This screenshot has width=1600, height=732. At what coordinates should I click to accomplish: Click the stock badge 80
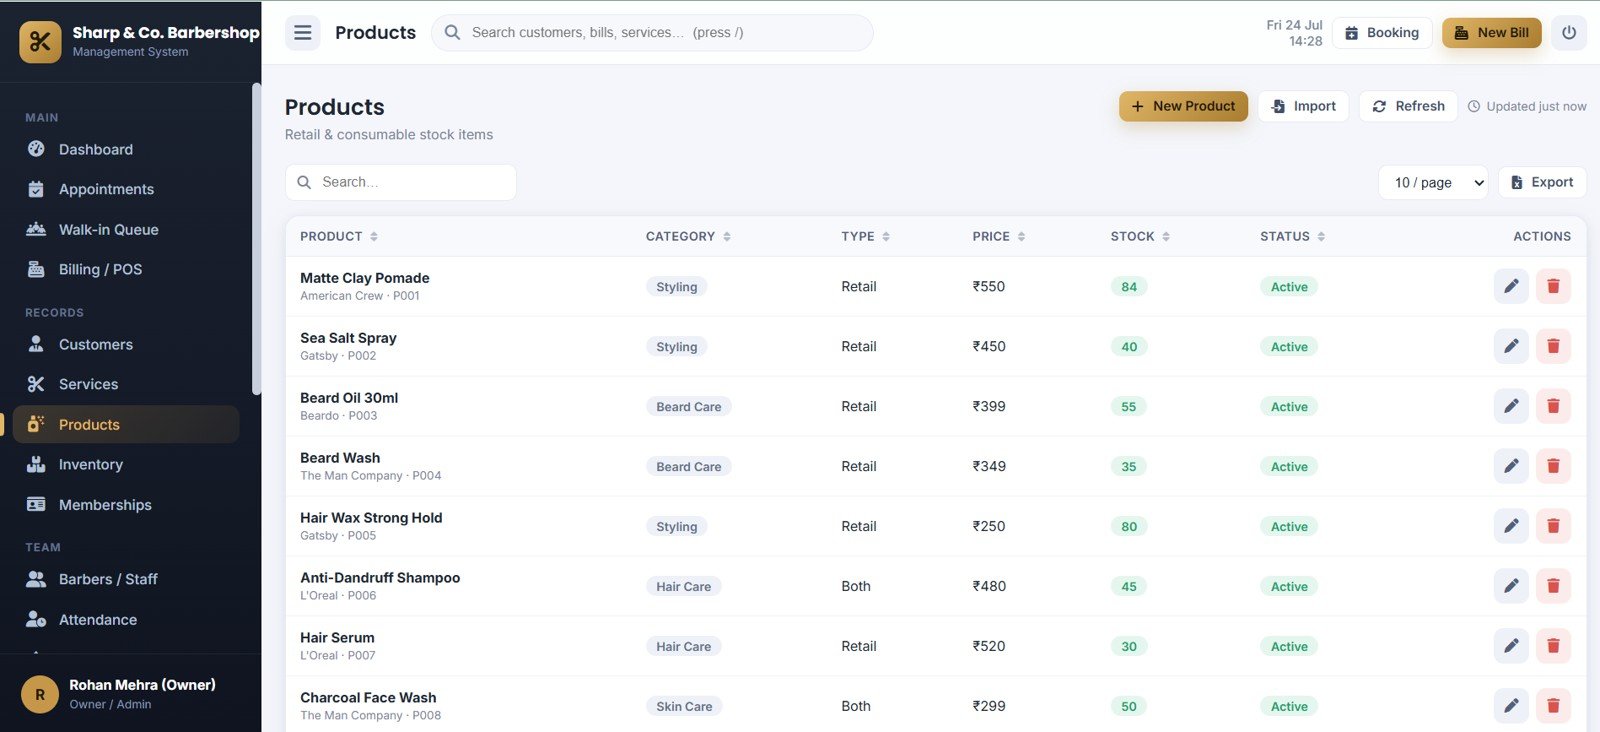1129,527
